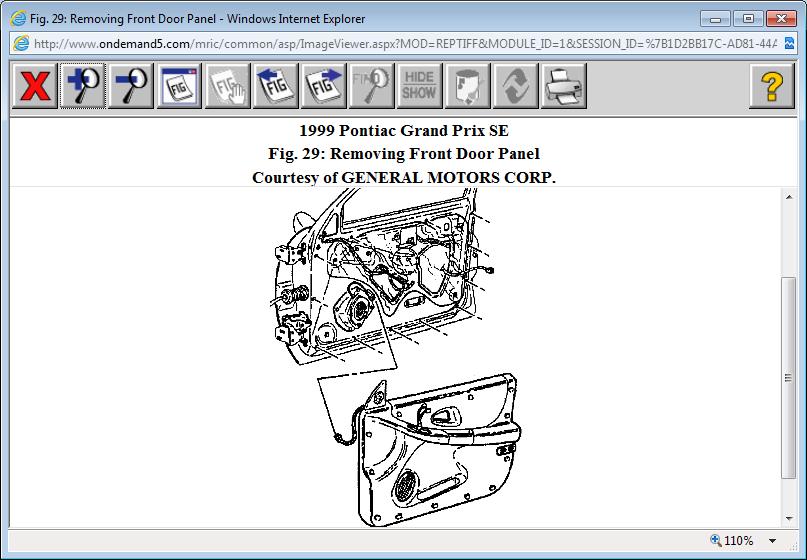Click the 110% zoom level button

point(733,541)
